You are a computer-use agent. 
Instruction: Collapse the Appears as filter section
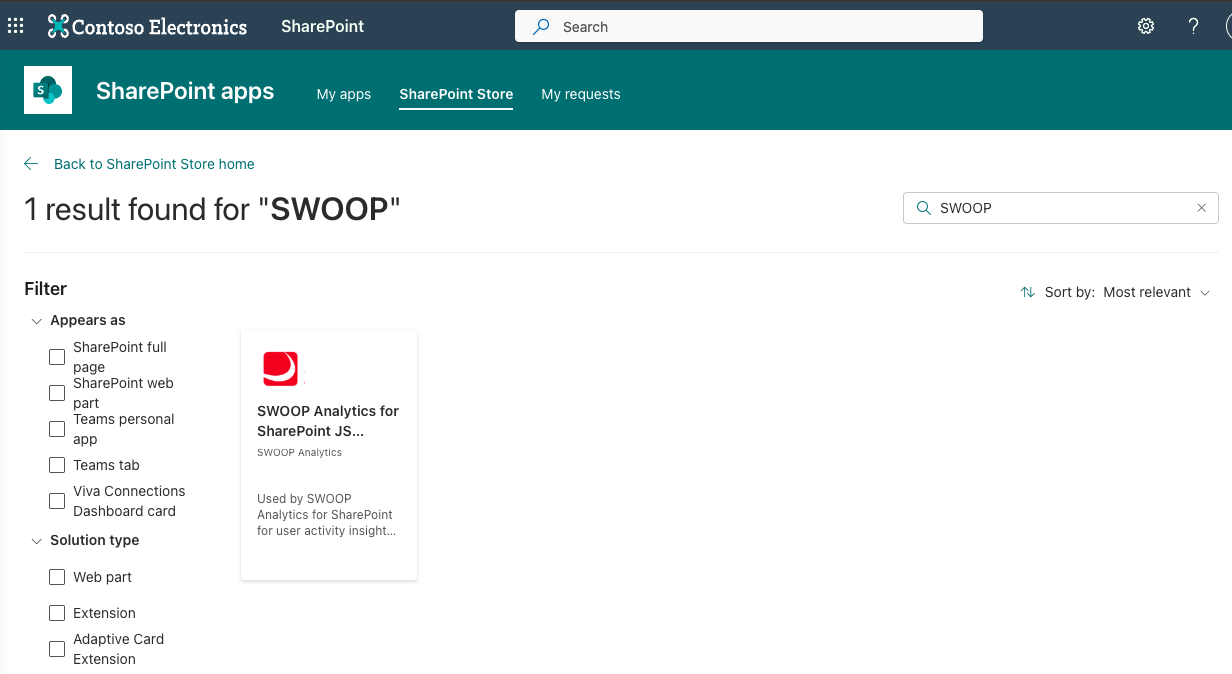(x=37, y=321)
